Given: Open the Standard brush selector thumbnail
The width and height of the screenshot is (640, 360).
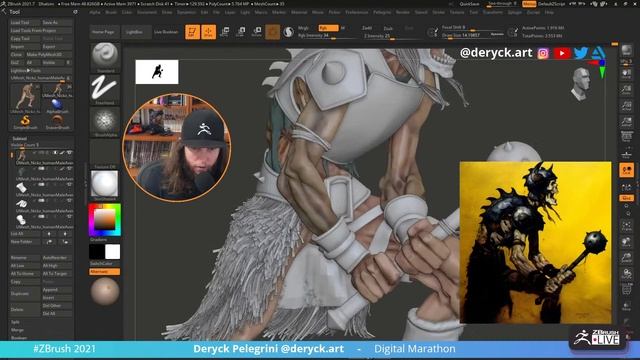Looking at the screenshot, I should pyautogui.click(x=105, y=57).
